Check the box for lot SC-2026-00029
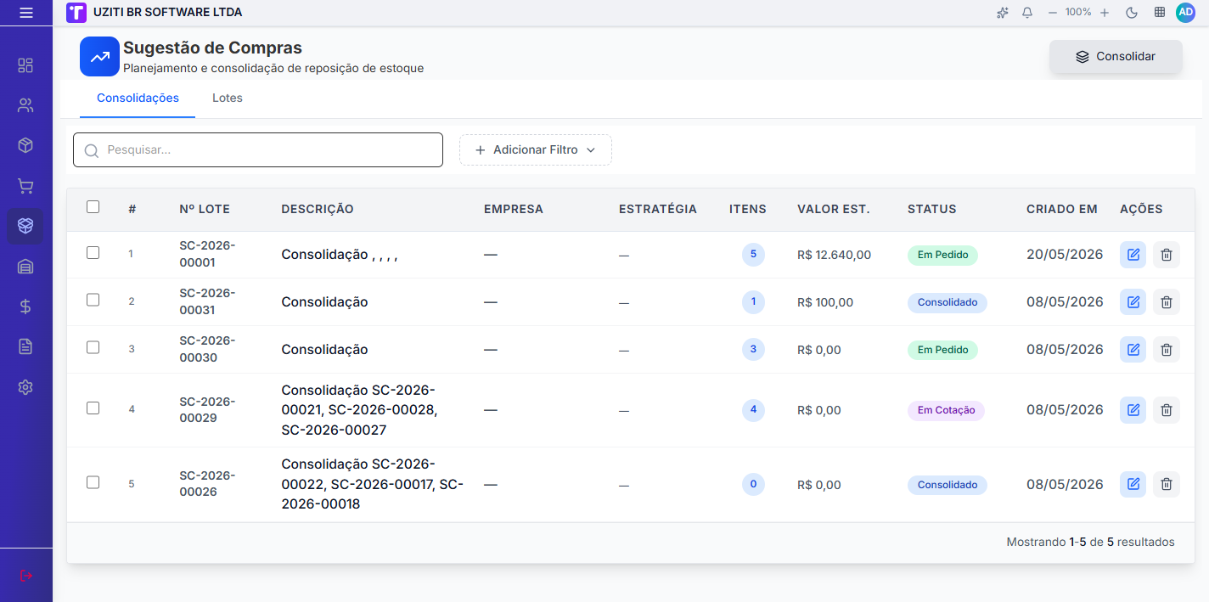 (93, 408)
